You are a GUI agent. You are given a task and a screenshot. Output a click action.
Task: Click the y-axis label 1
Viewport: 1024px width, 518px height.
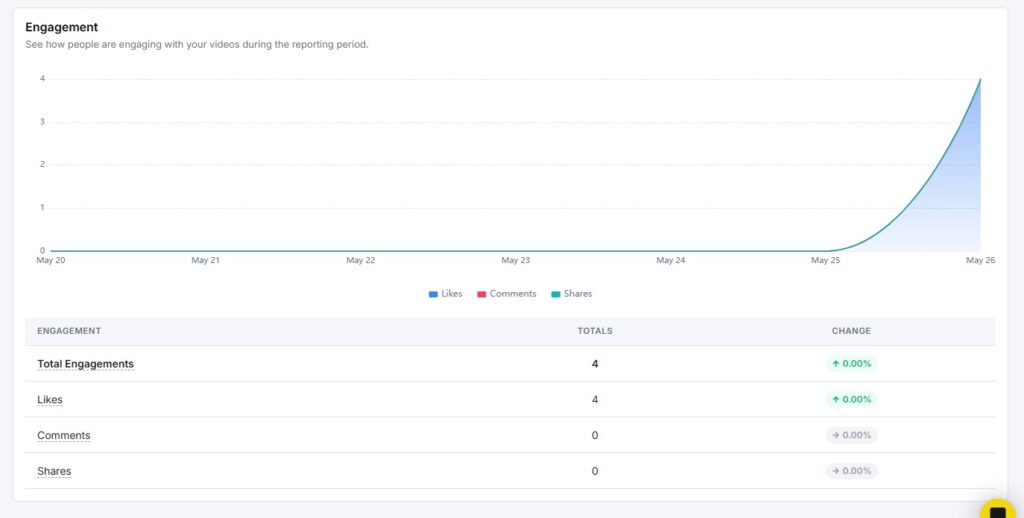point(42,207)
